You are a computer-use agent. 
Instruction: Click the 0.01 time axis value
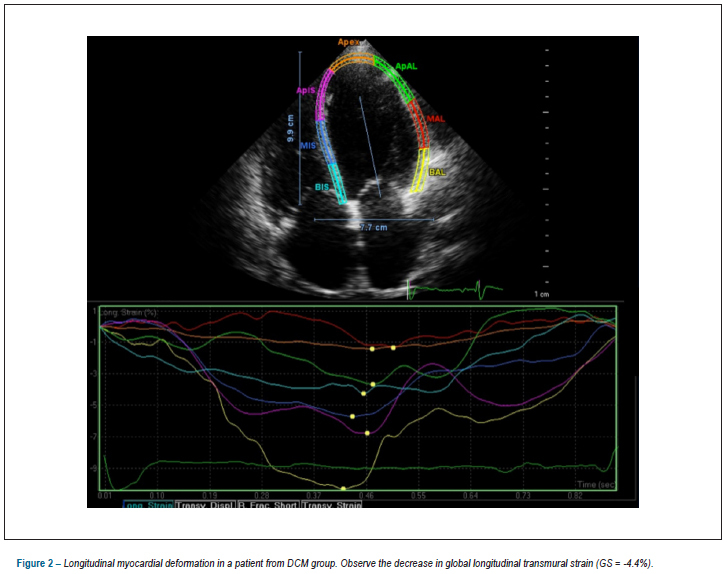(105, 496)
